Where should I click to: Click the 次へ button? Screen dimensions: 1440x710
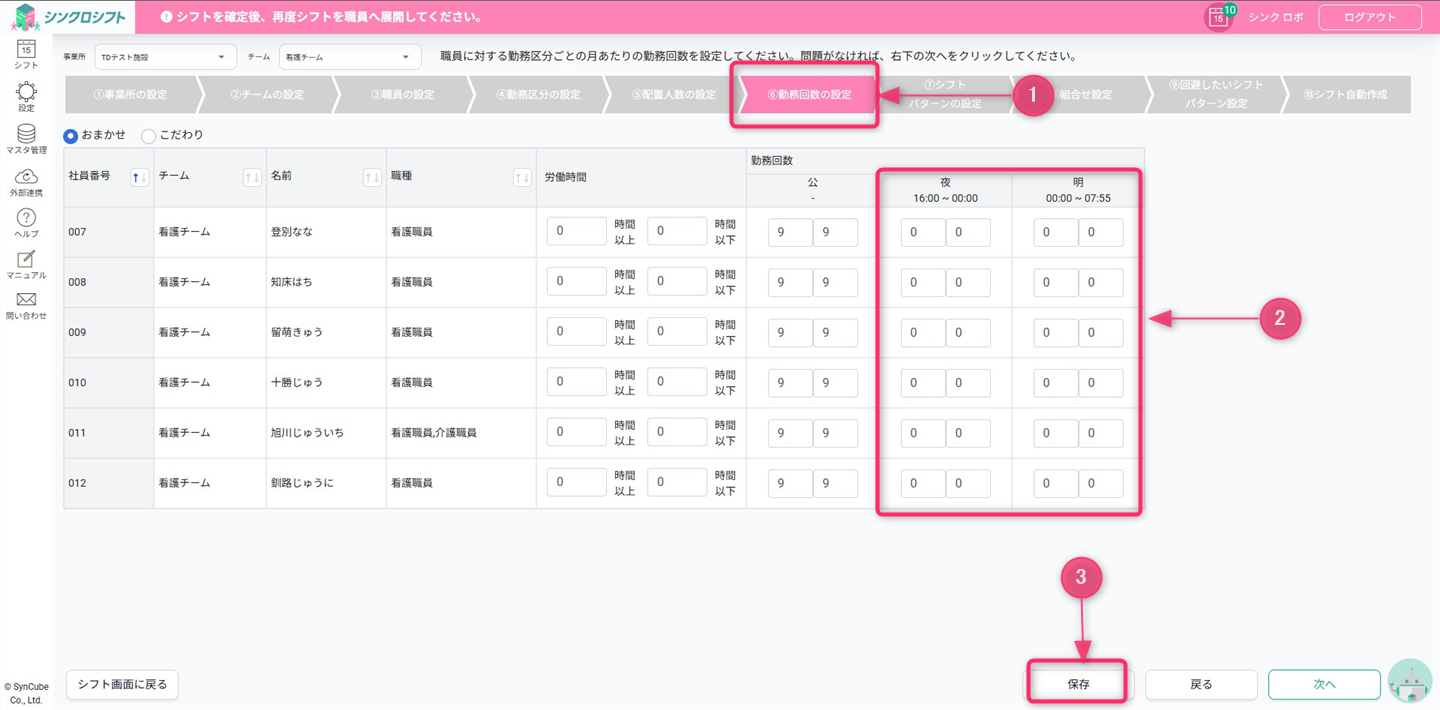[1323, 684]
